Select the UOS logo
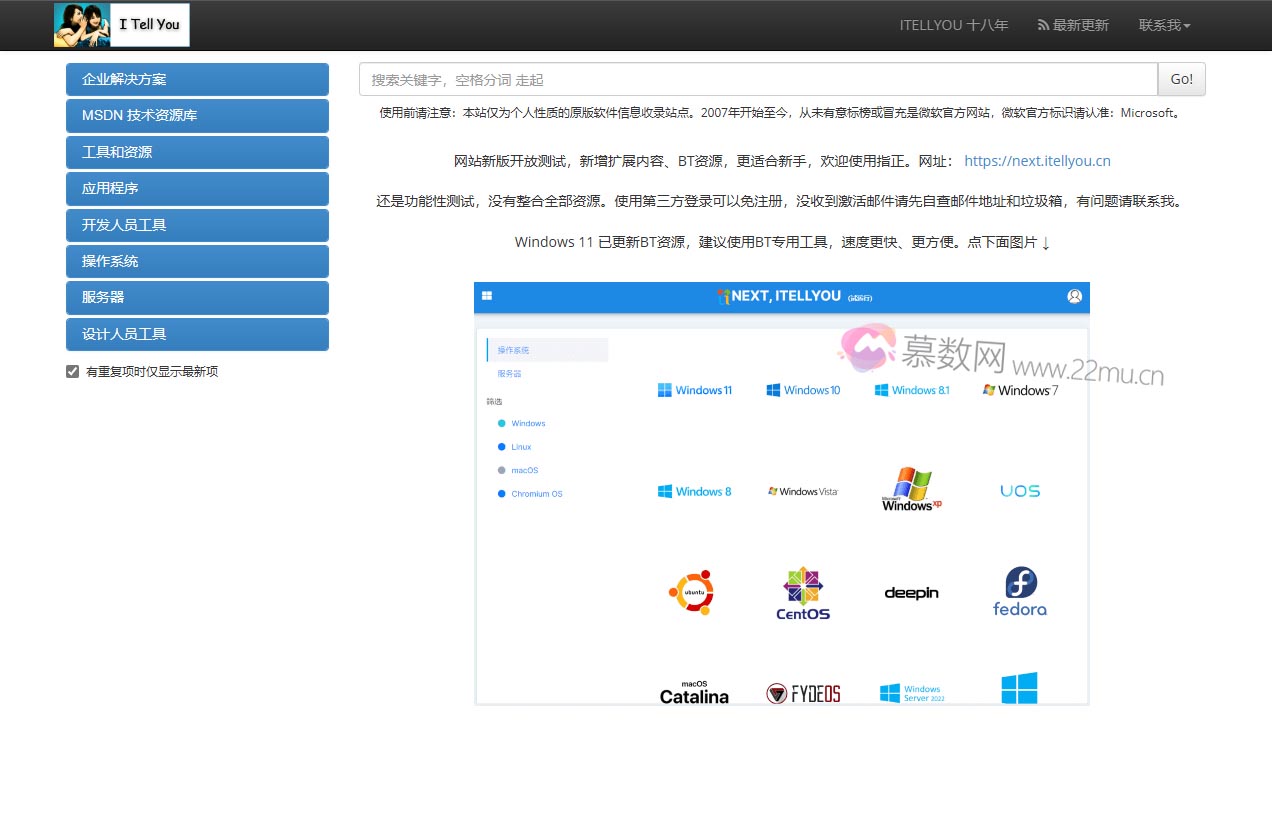 [1019, 490]
